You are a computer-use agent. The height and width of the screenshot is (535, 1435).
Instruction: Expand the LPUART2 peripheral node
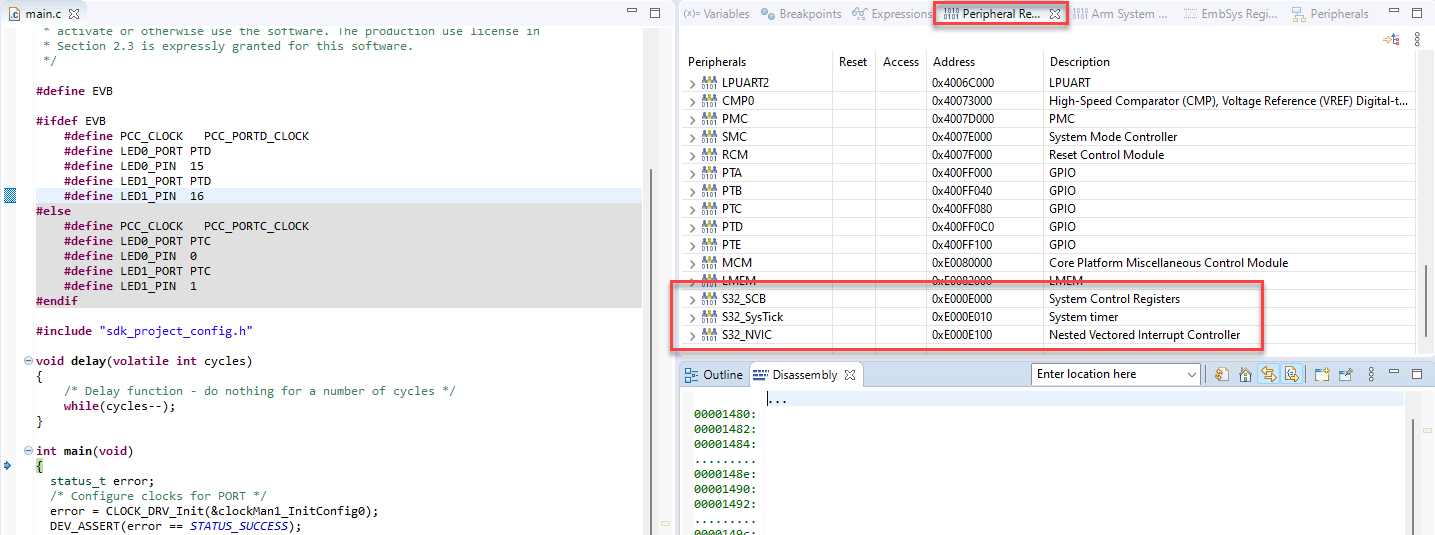click(692, 83)
